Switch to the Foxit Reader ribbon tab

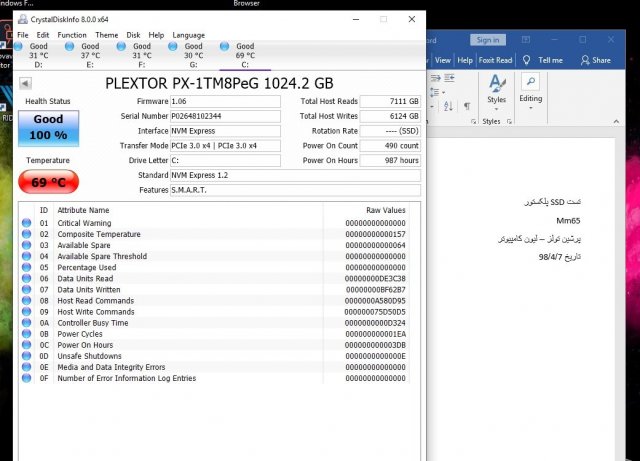coord(496,60)
